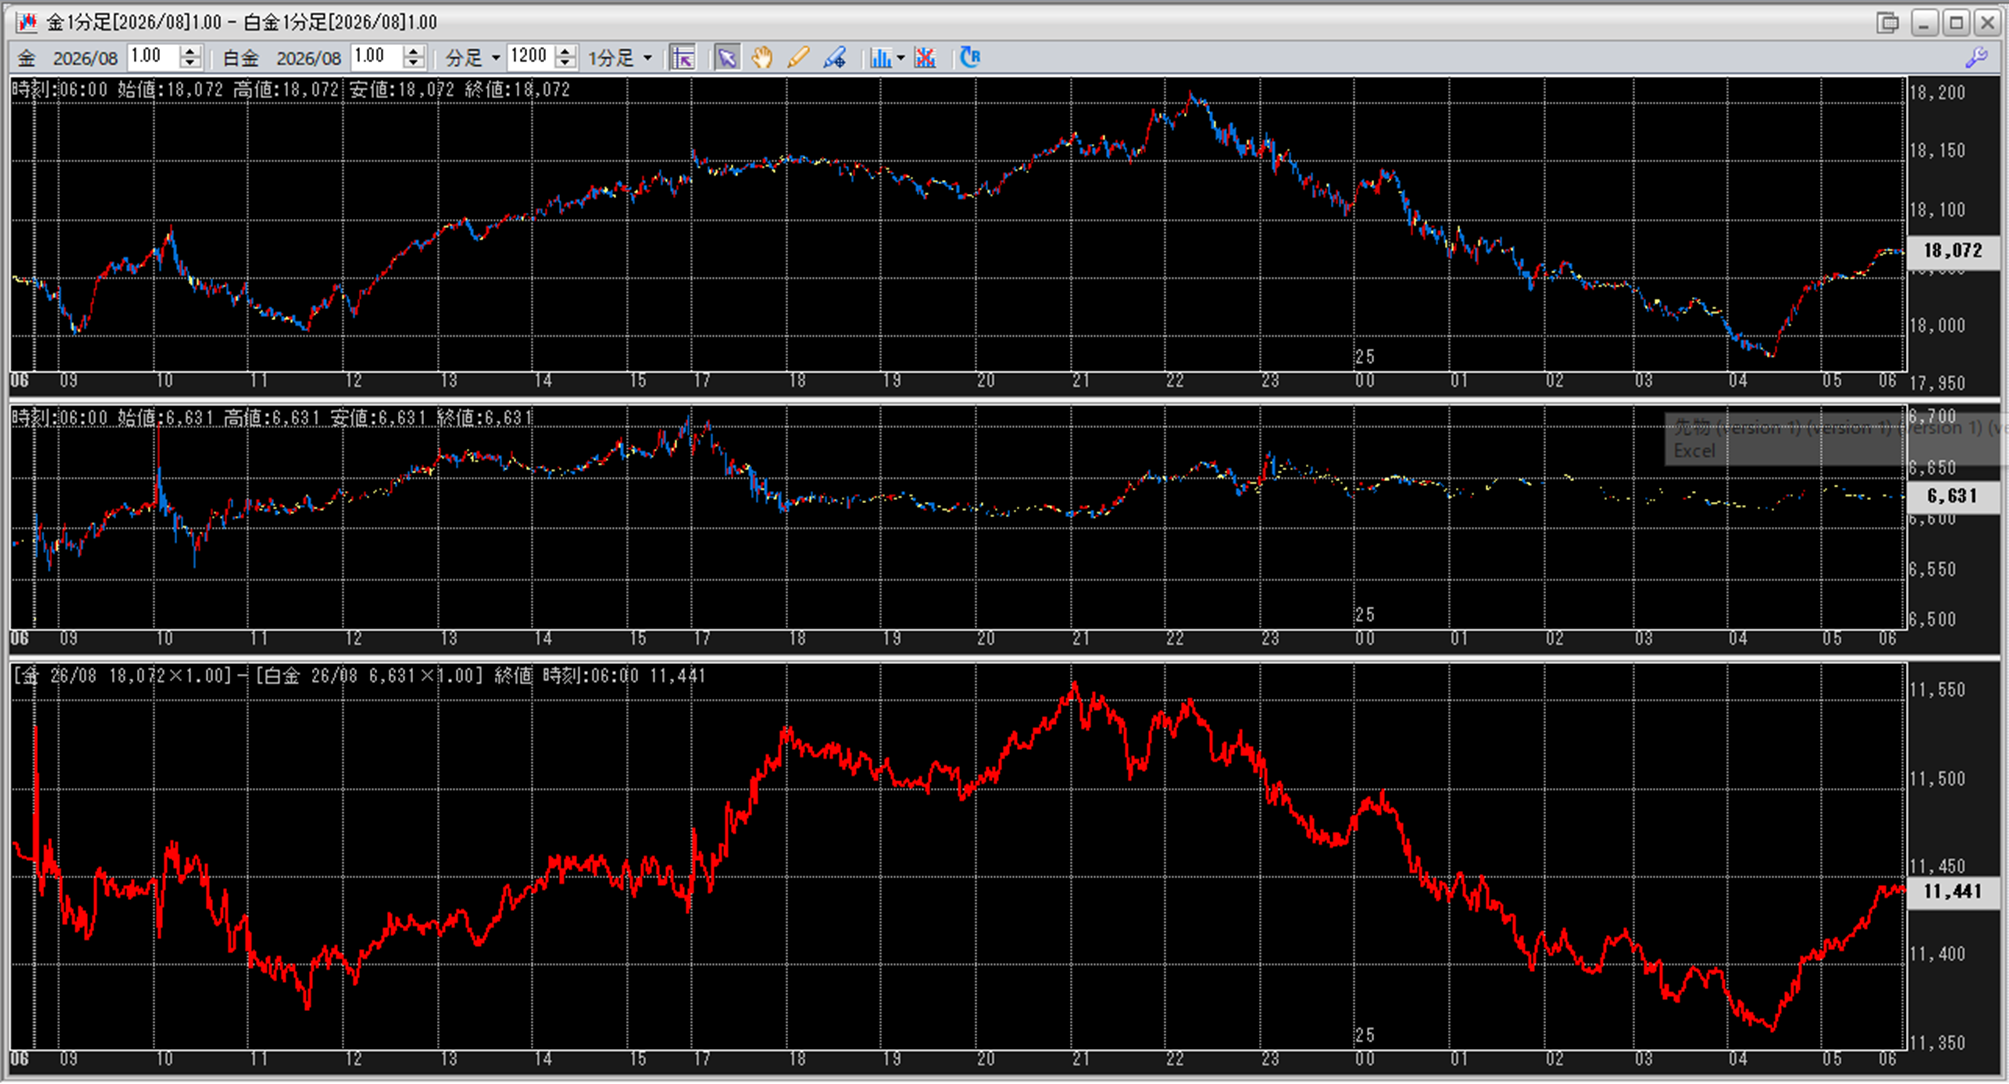Image resolution: width=2009 pixels, height=1084 pixels.
Task: Open the bar chart indicator icon
Action: pyautogui.click(x=880, y=58)
